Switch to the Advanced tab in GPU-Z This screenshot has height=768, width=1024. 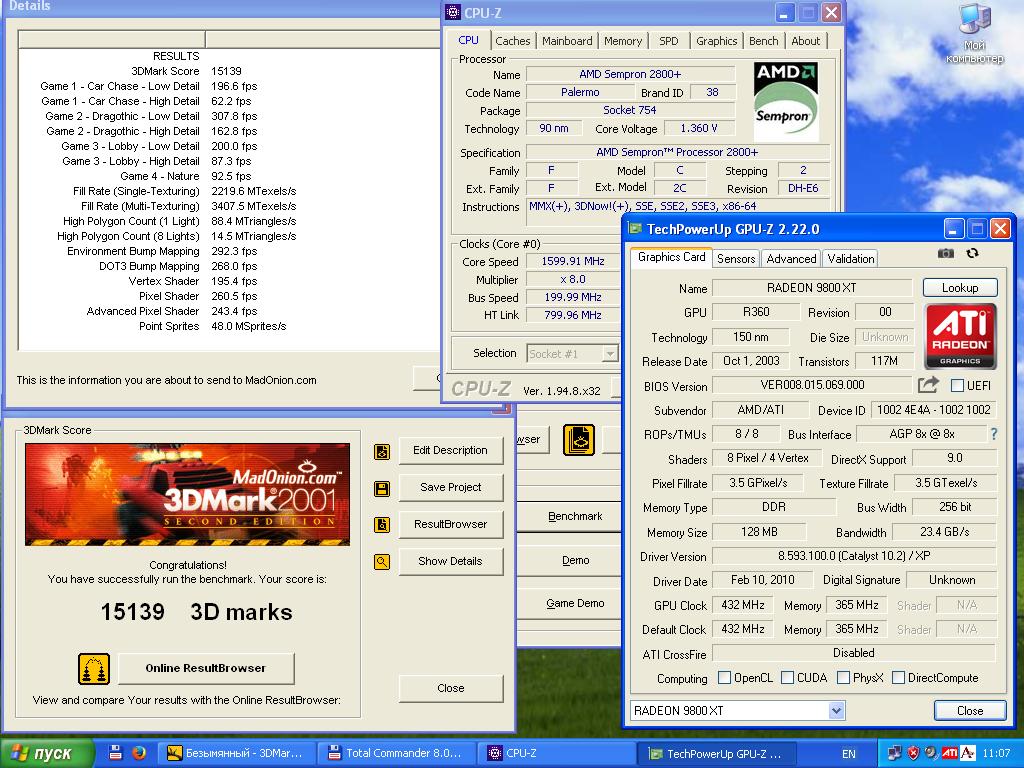point(791,259)
